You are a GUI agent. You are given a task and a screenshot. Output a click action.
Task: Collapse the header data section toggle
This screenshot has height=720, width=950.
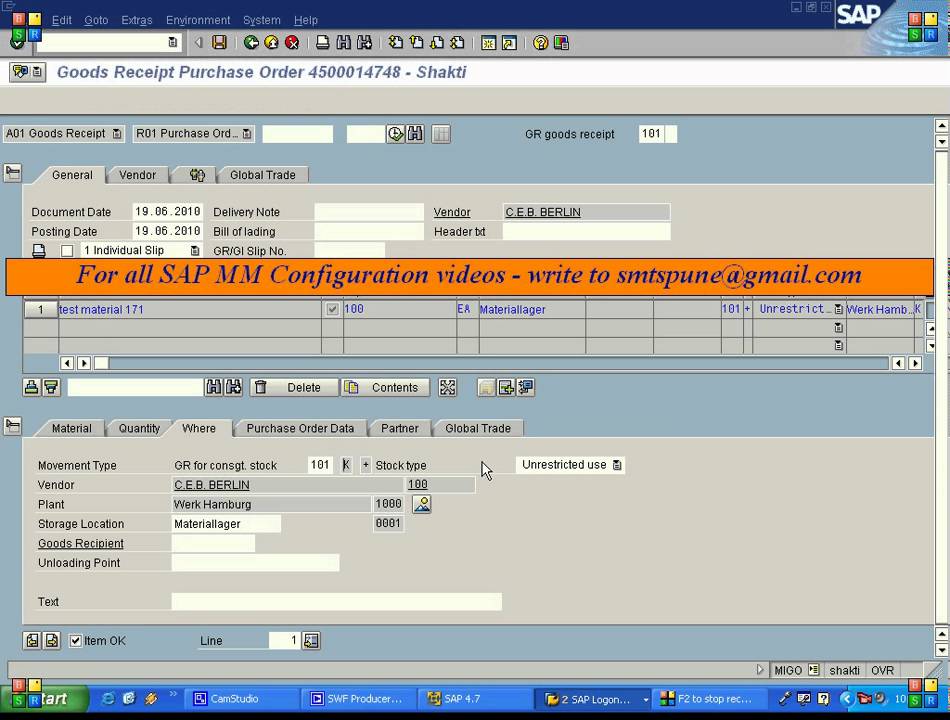13,173
